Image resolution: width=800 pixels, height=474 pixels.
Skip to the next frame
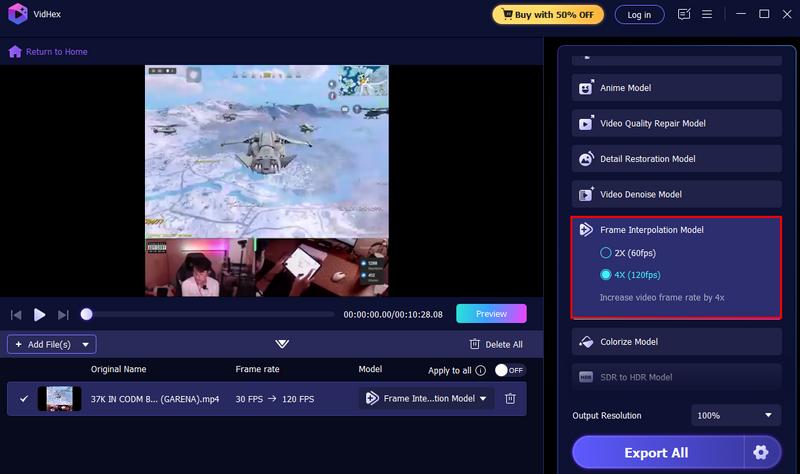click(63, 314)
